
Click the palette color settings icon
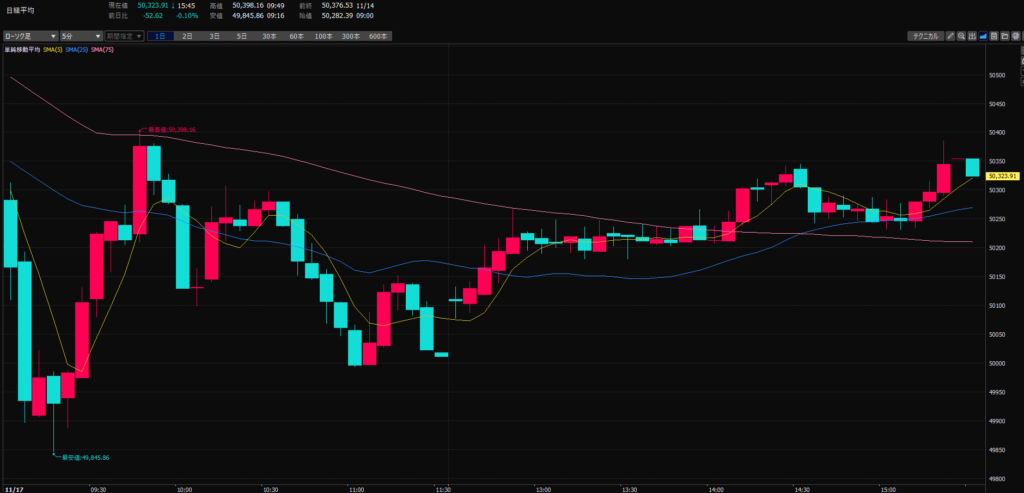[x=1017, y=36]
